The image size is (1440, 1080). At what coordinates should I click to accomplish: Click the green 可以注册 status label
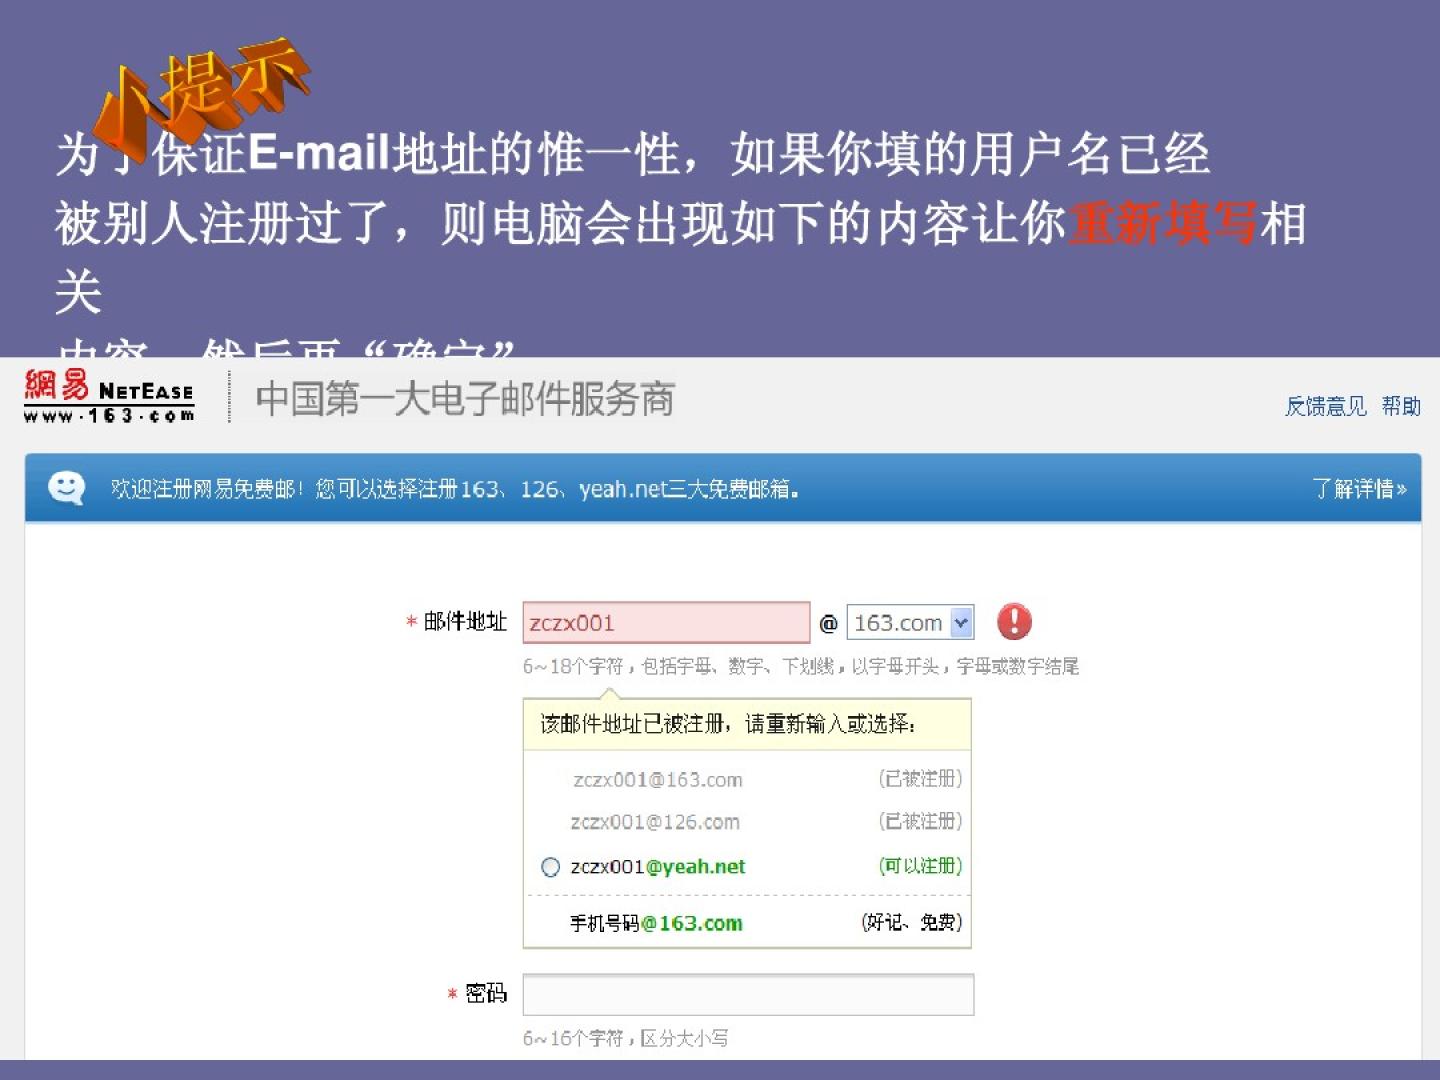919,866
